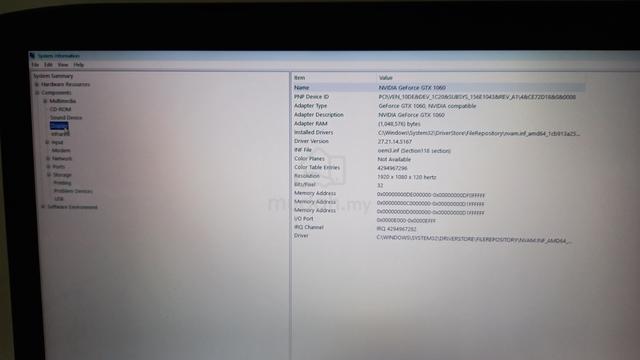Screen dimensions: 640x360
Task: Click the 4294967296 value
Action: tap(392, 168)
